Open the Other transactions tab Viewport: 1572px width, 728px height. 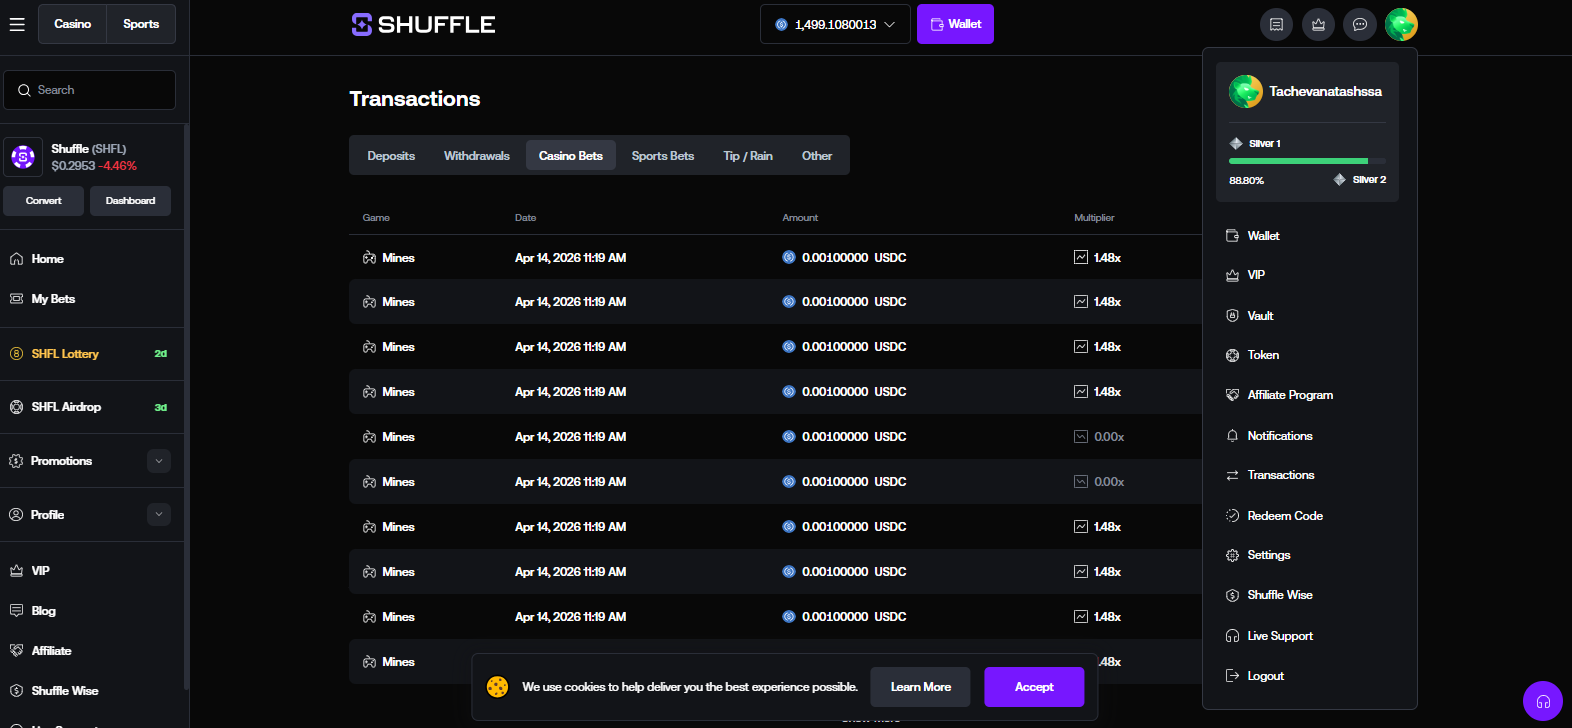pyautogui.click(x=817, y=156)
